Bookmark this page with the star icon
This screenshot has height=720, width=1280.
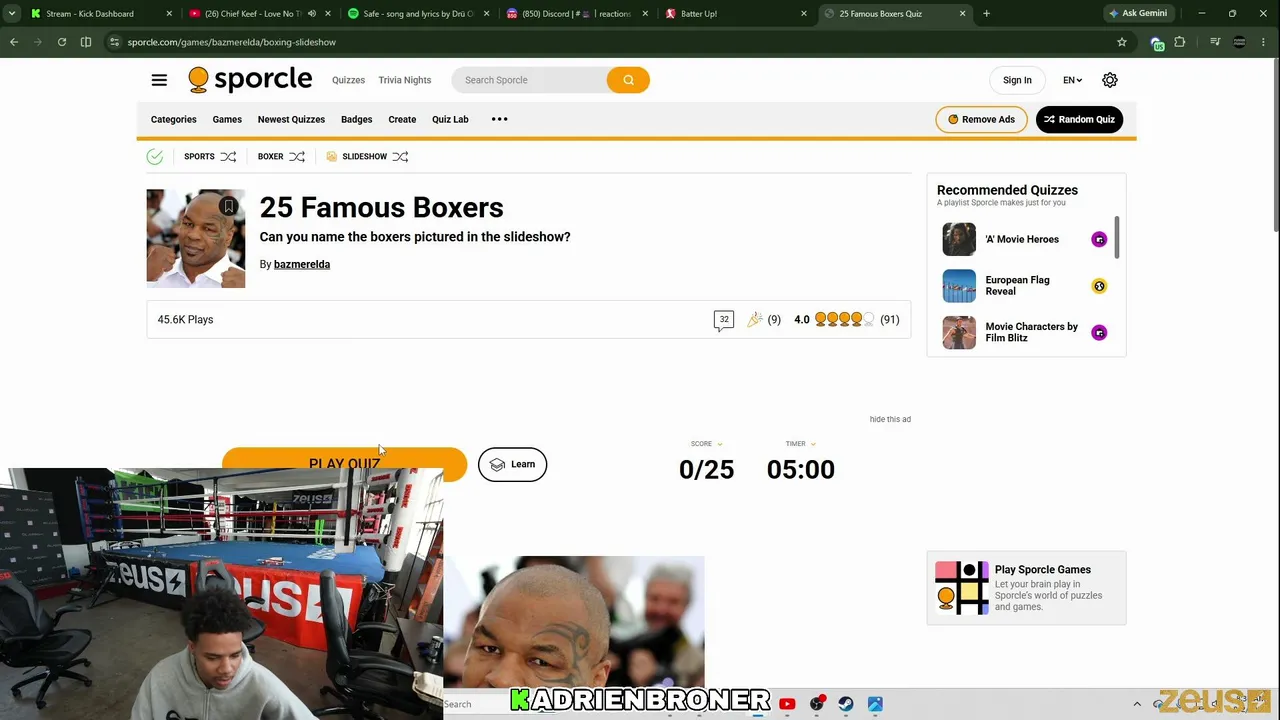click(x=1122, y=42)
